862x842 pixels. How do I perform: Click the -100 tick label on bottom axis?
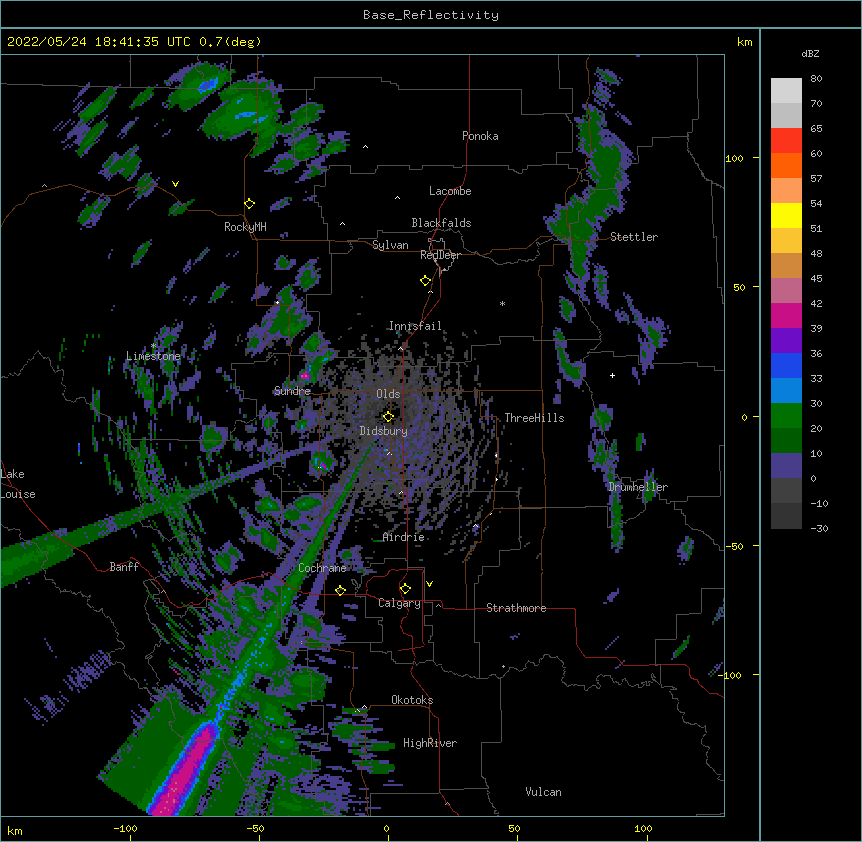point(126,828)
